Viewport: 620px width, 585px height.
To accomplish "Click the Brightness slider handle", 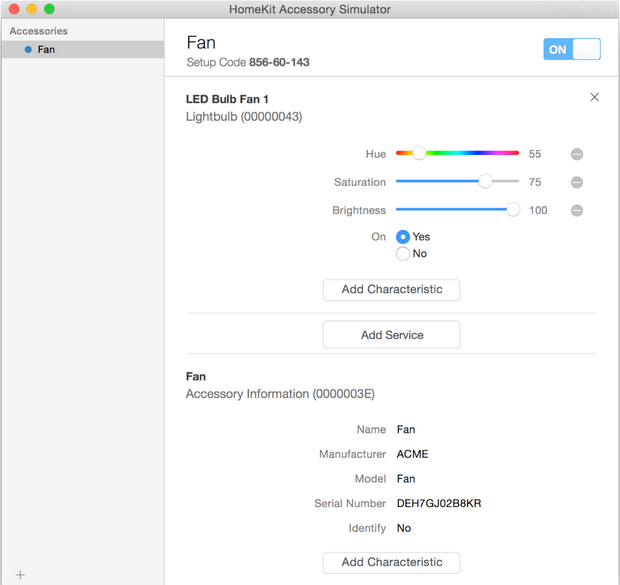I will (x=513, y=210).
